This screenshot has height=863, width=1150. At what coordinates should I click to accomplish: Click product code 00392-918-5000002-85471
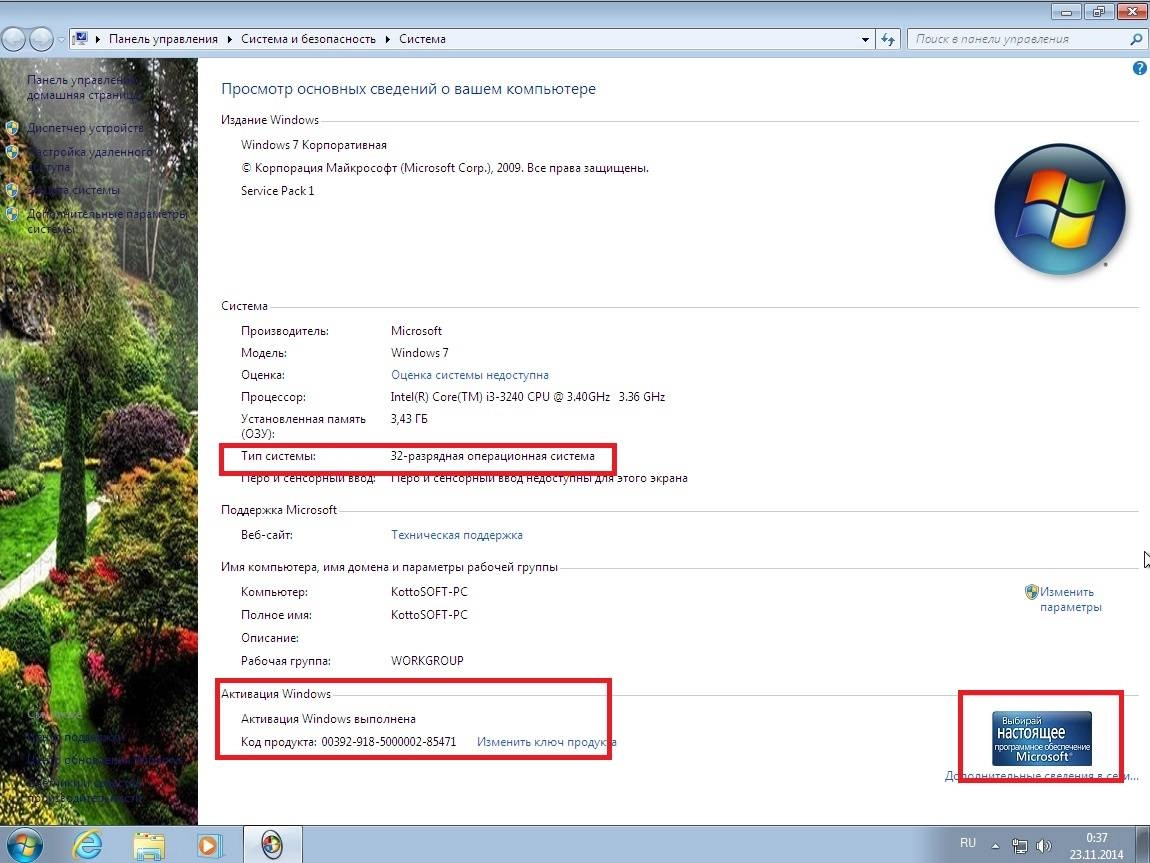tap(389, 742)
